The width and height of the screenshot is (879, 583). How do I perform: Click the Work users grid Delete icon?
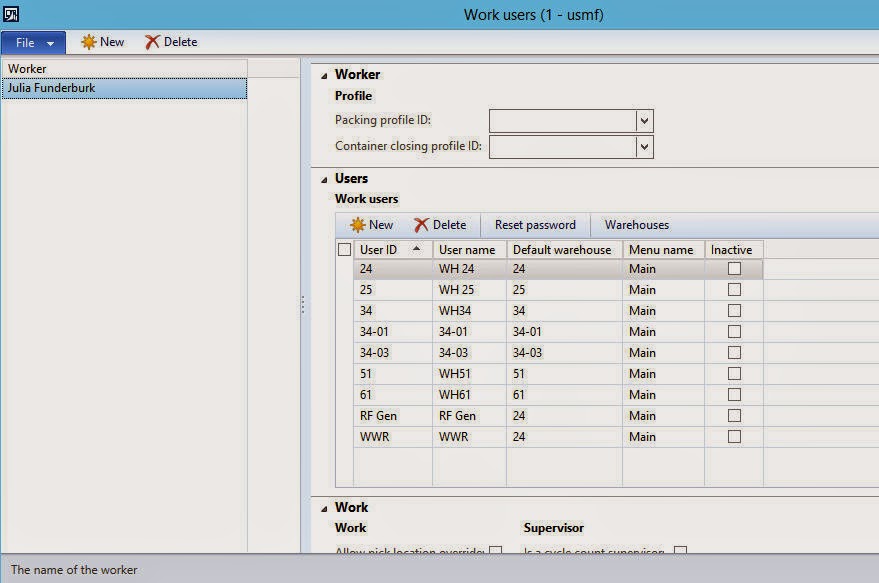coord(421,225)
